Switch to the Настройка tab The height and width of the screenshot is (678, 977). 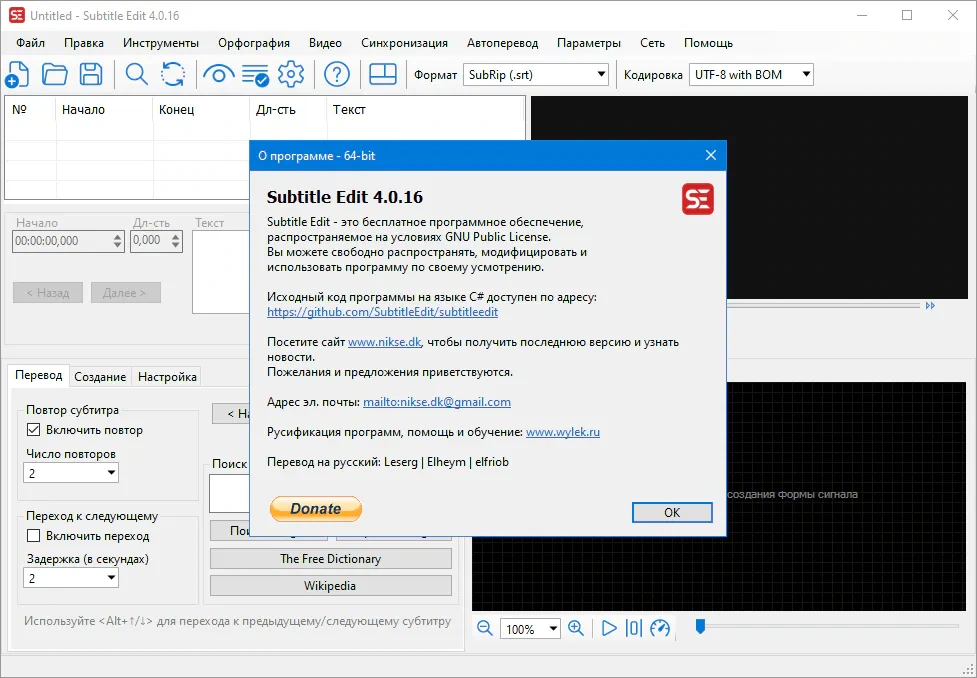pos(167,376)
